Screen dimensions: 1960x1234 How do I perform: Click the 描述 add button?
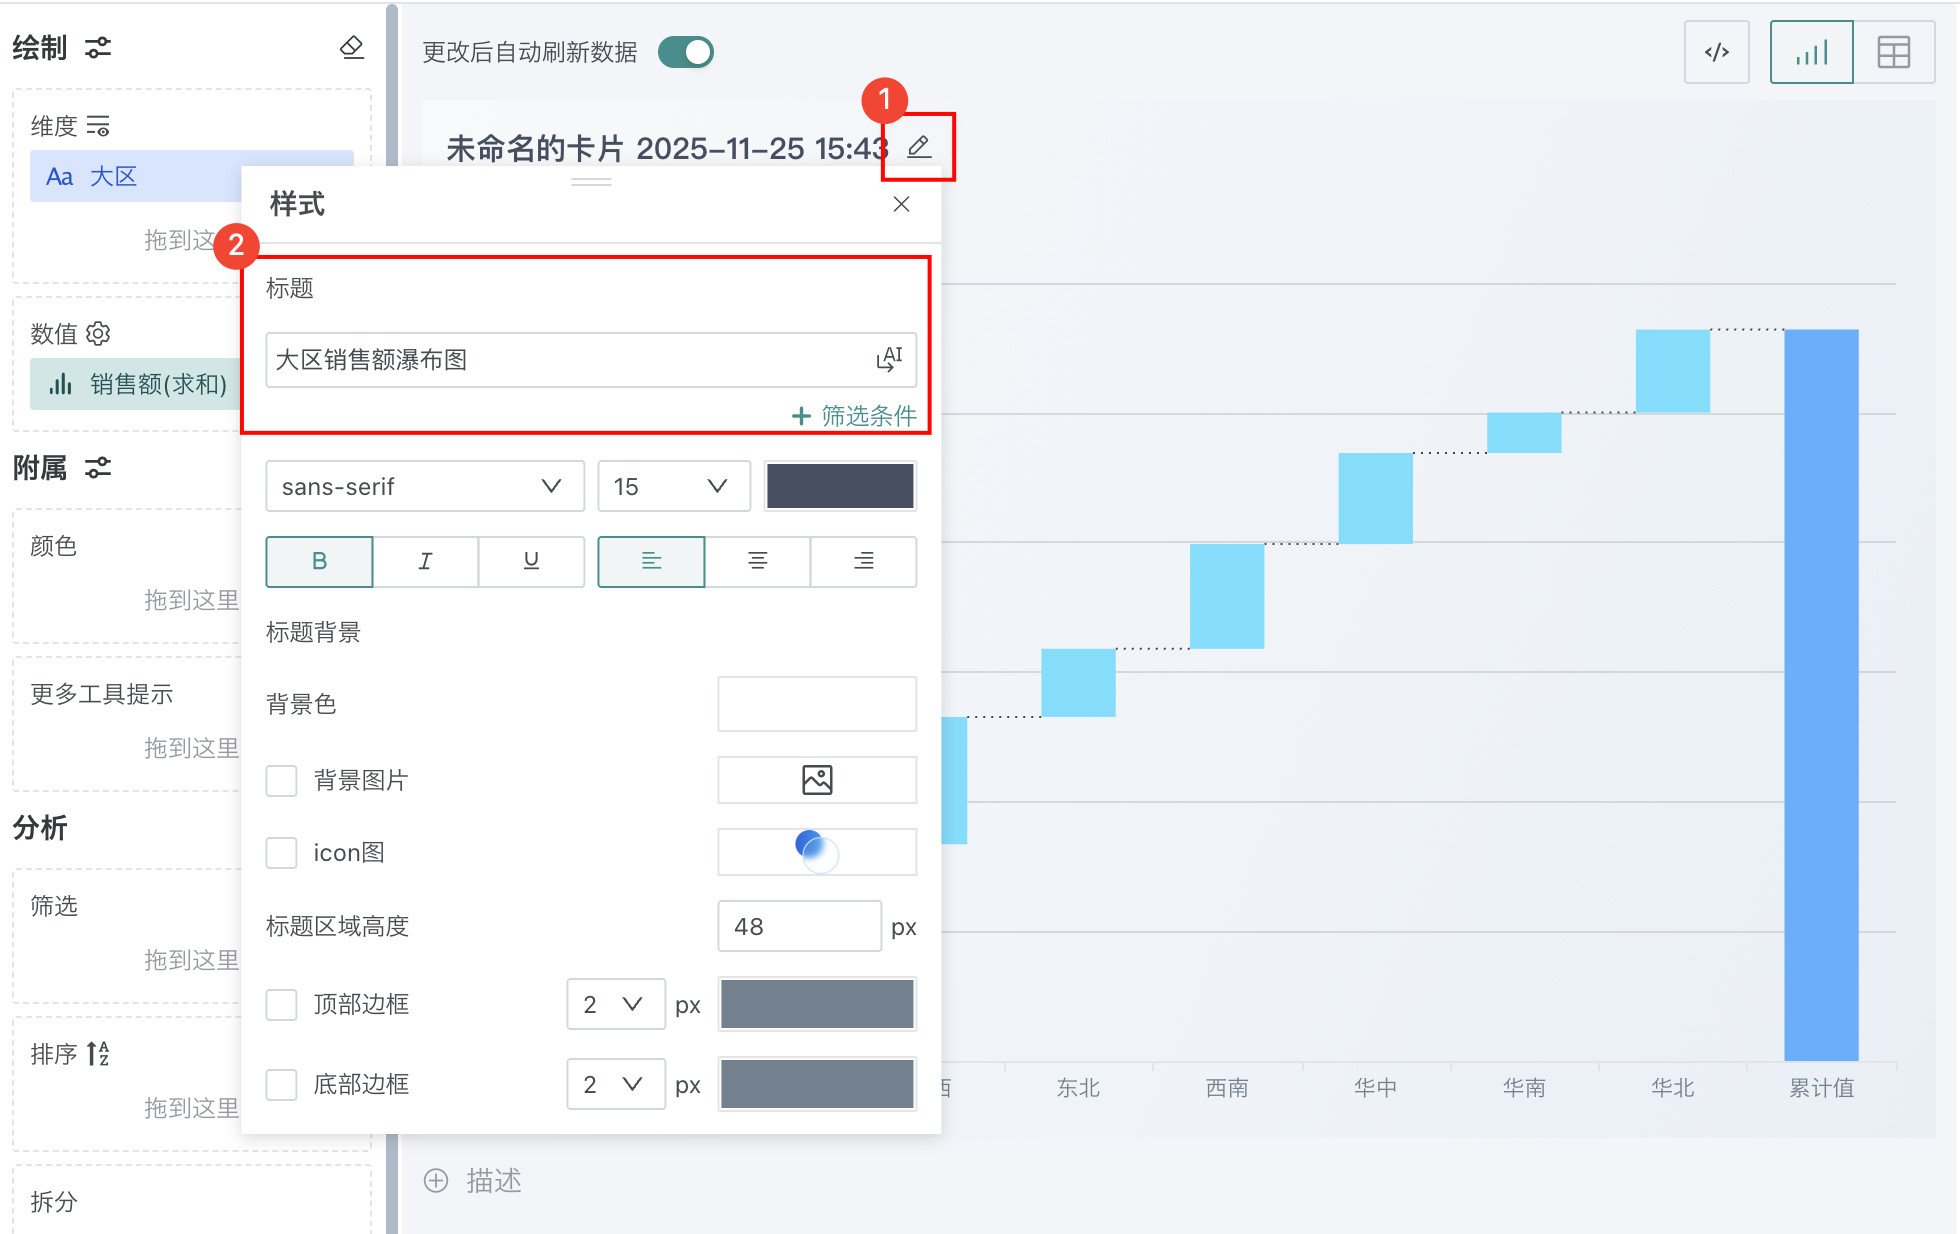pos(473,1181)
